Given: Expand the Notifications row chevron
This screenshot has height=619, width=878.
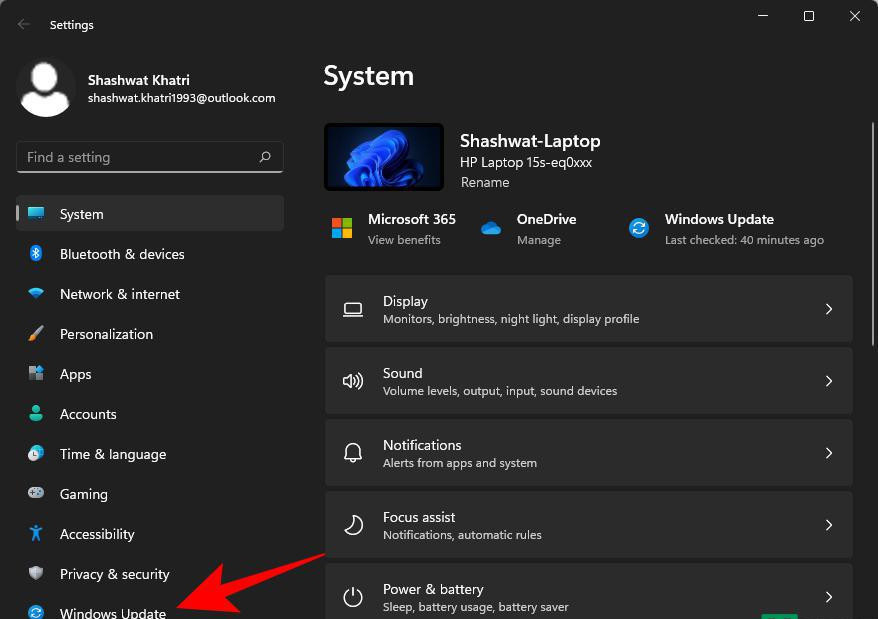Looking at the screenshot, I should tap(828, 453).
